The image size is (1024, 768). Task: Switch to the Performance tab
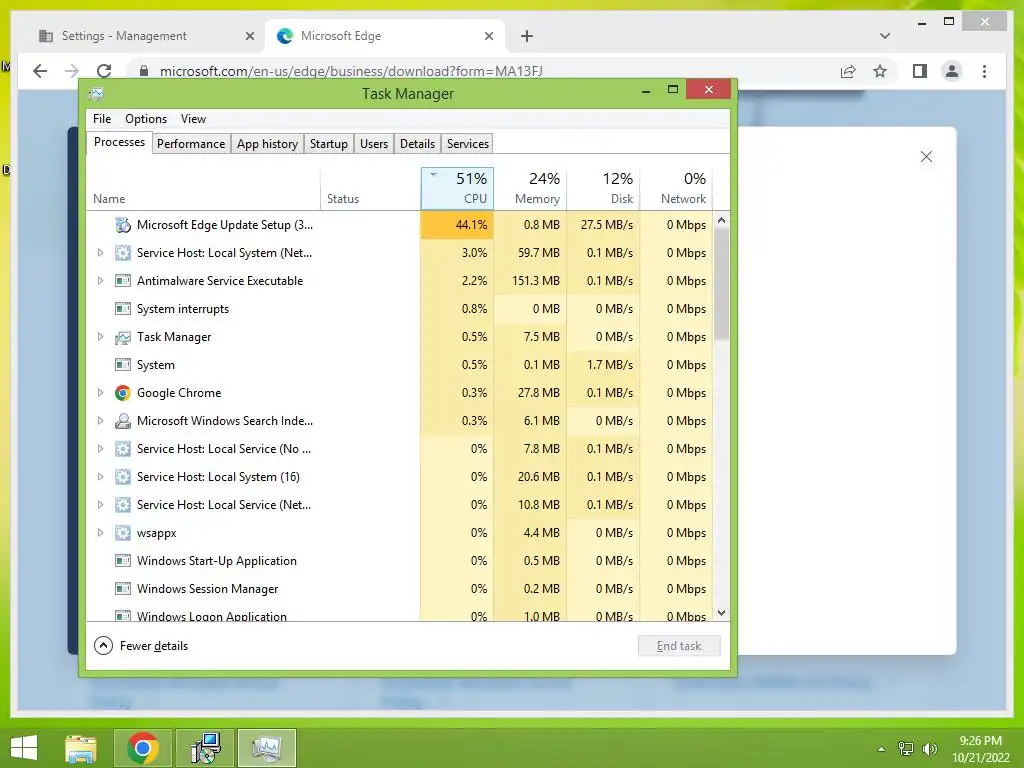[191, 144]
